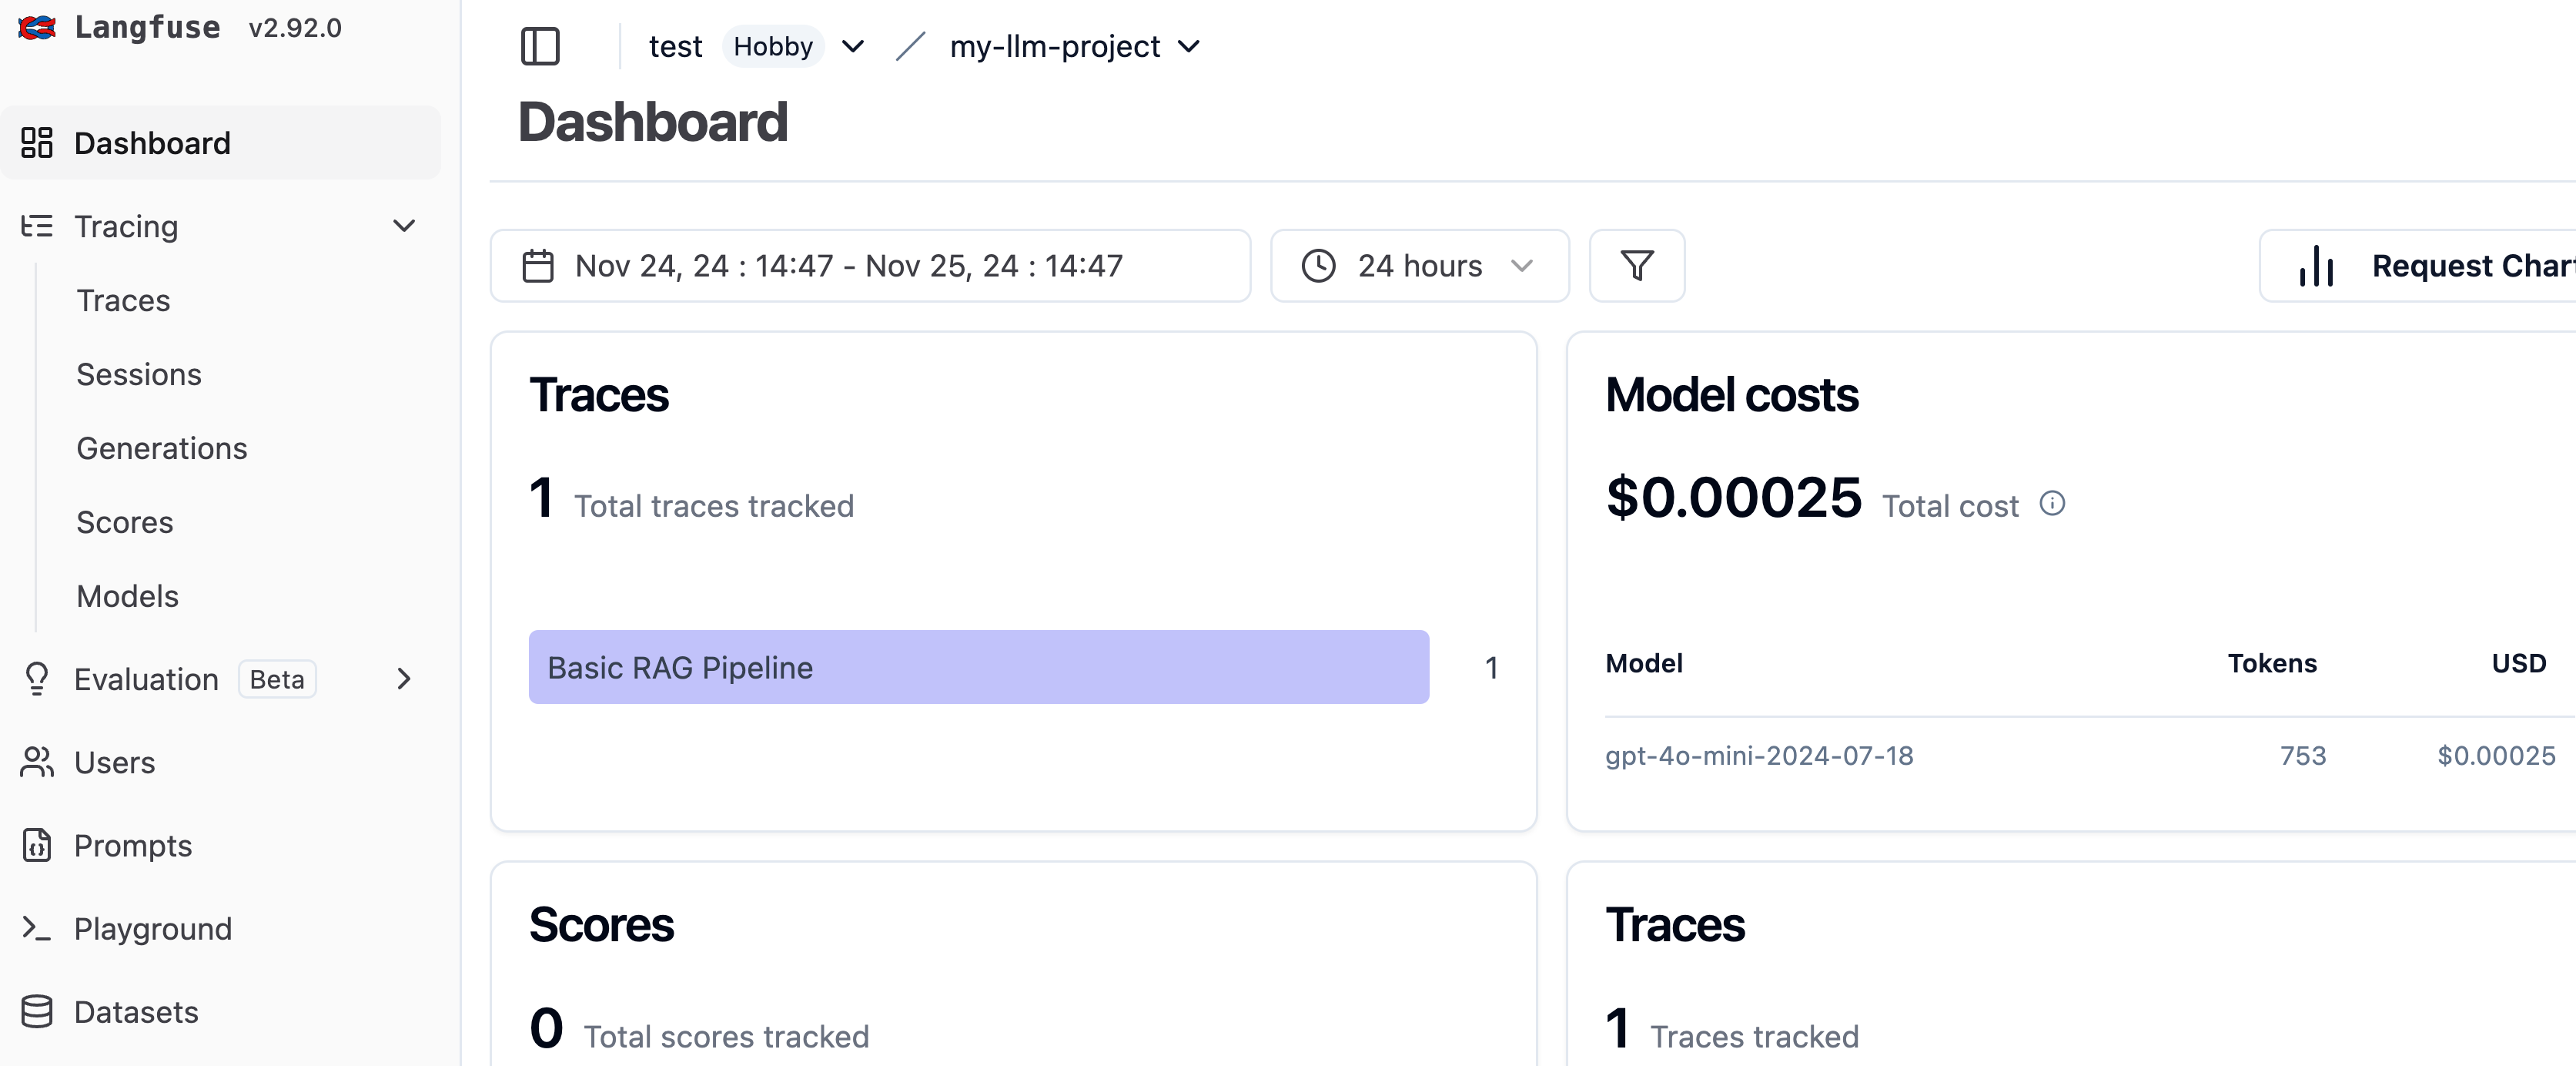Expand the Evaluation Beta section arrow
Screen dimensions: 2576x1066
(404, 679)
